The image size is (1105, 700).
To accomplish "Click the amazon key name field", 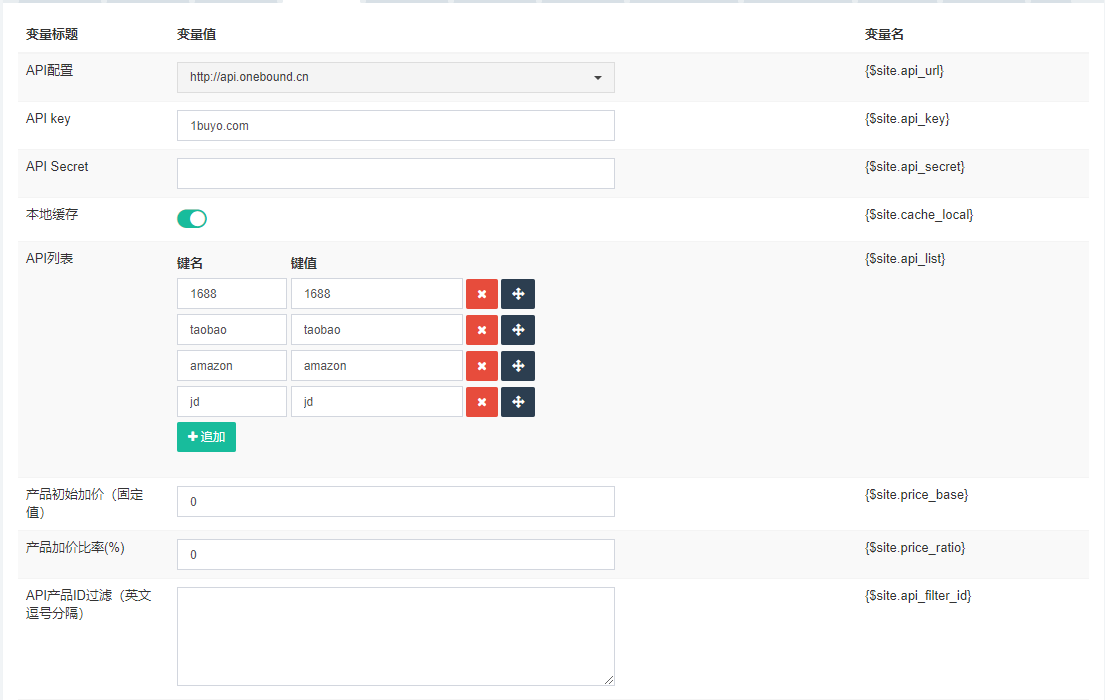I will [x=232, y=366].
